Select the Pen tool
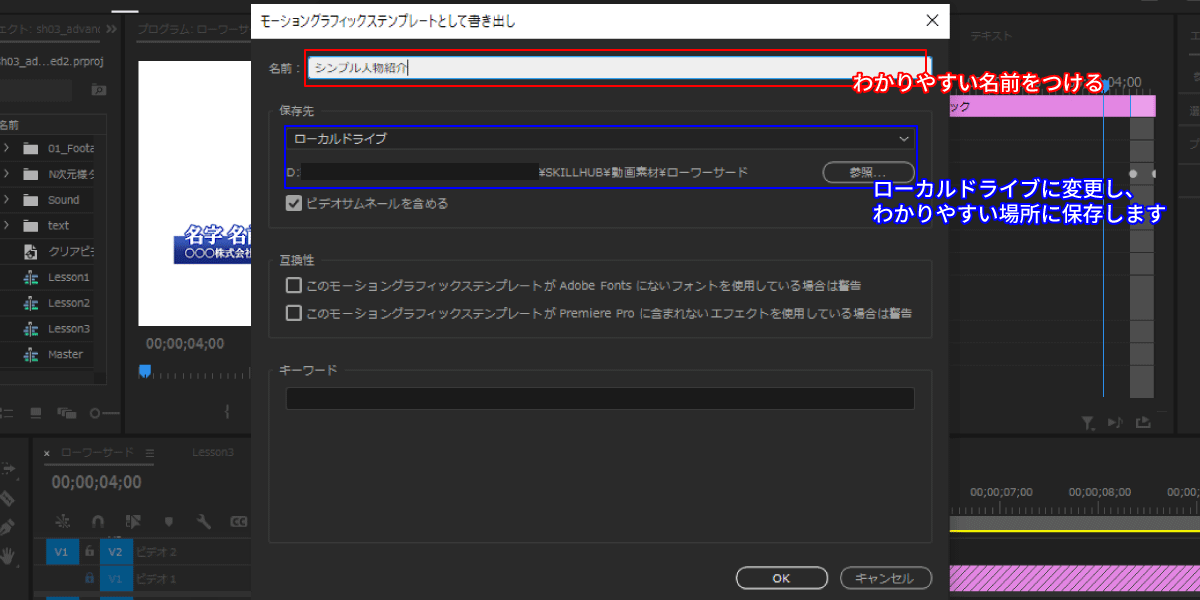Screen dimensions: 1200x600 [x=8, y=526]
